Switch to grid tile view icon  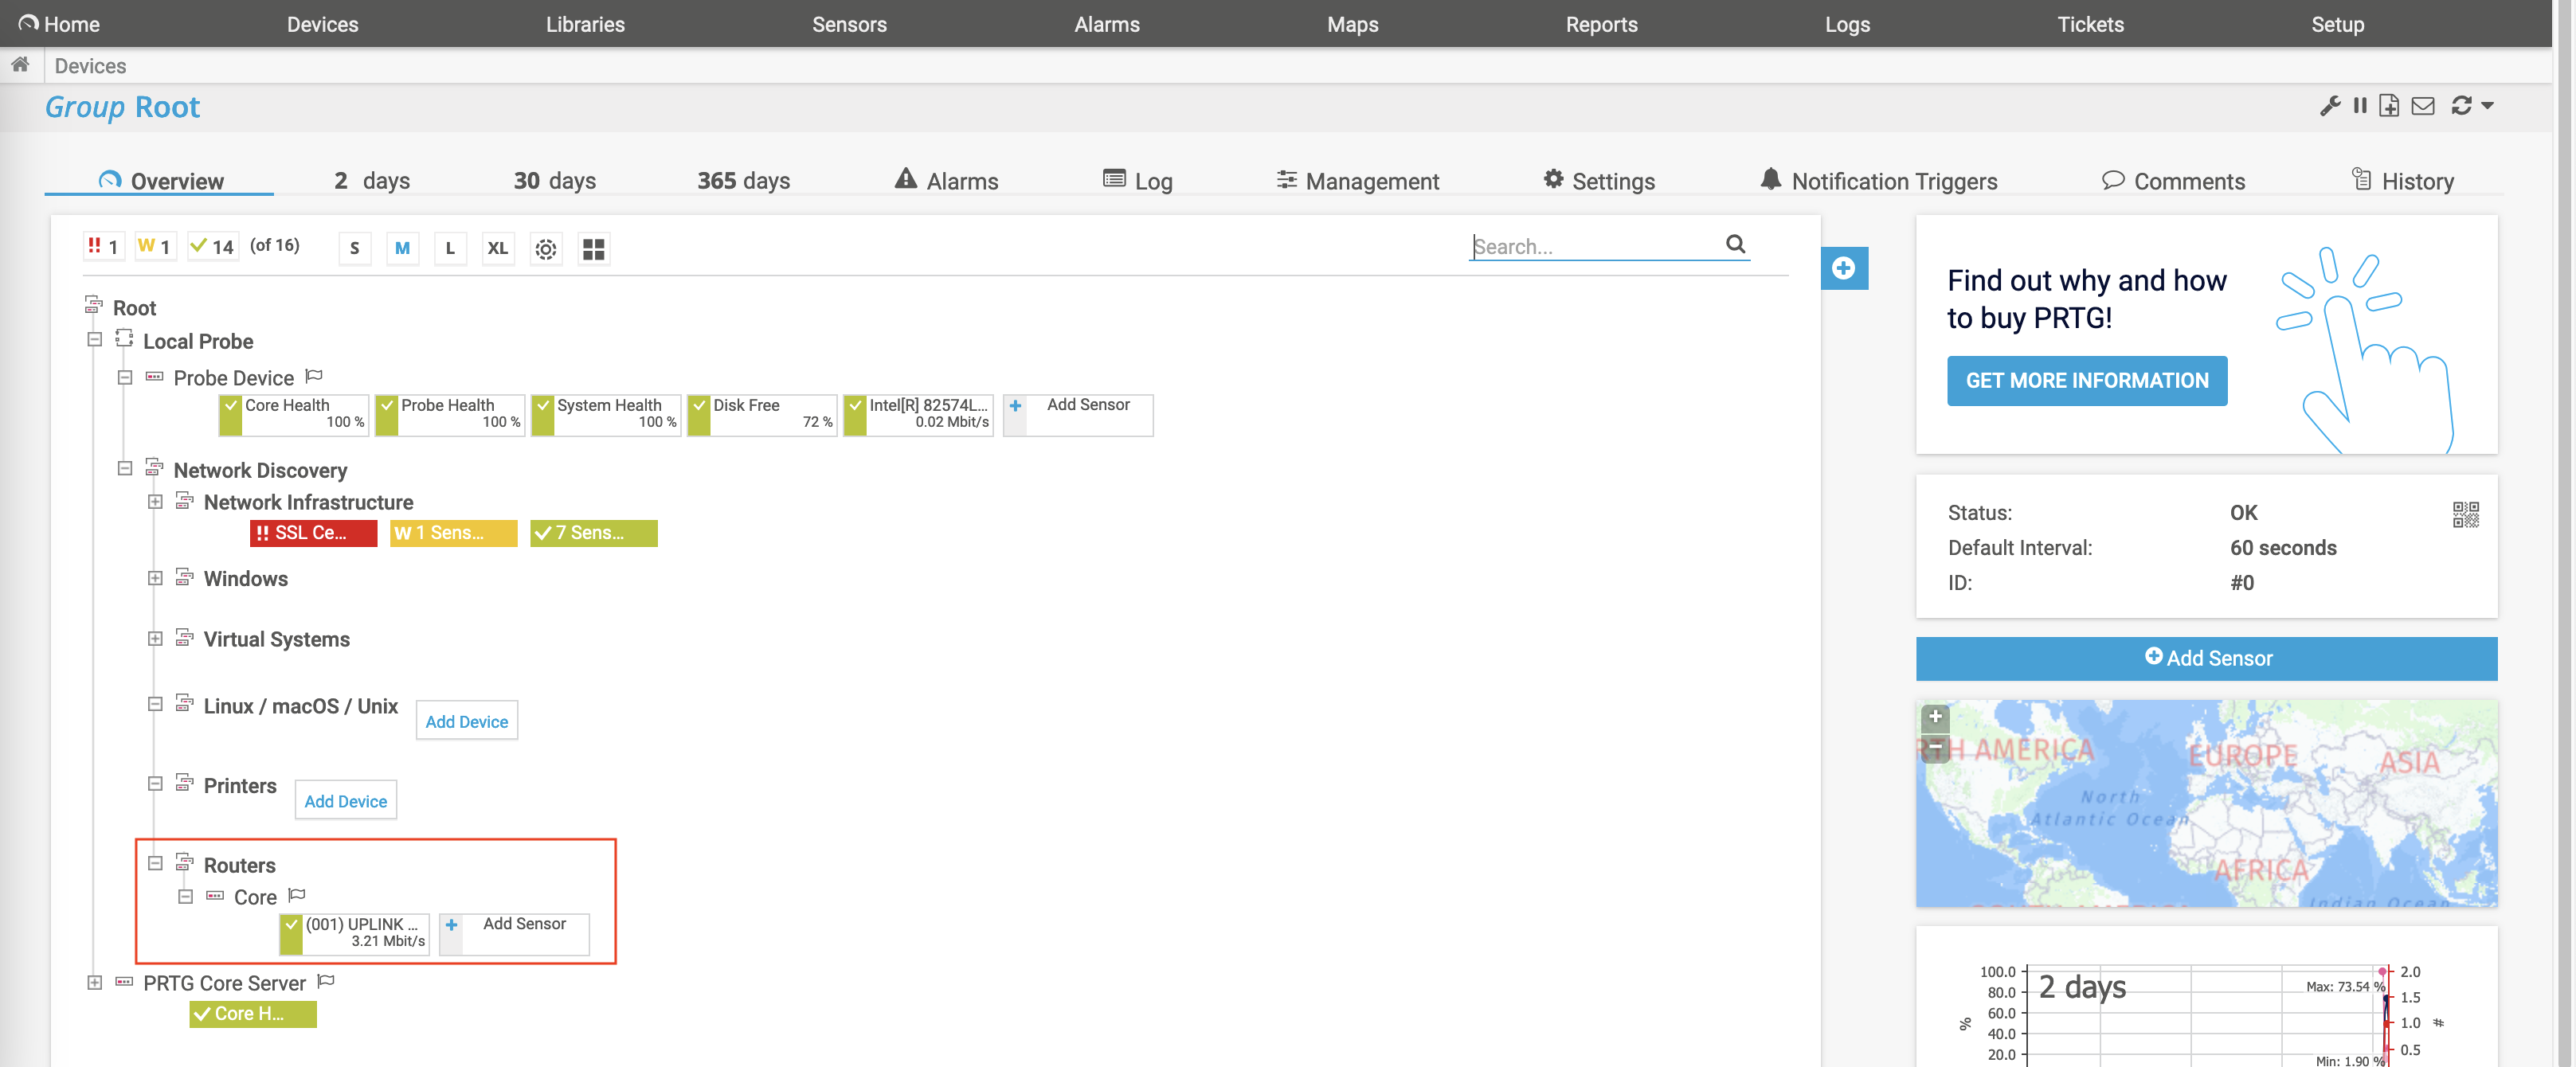pyautogui.click(x=593, y=249)
